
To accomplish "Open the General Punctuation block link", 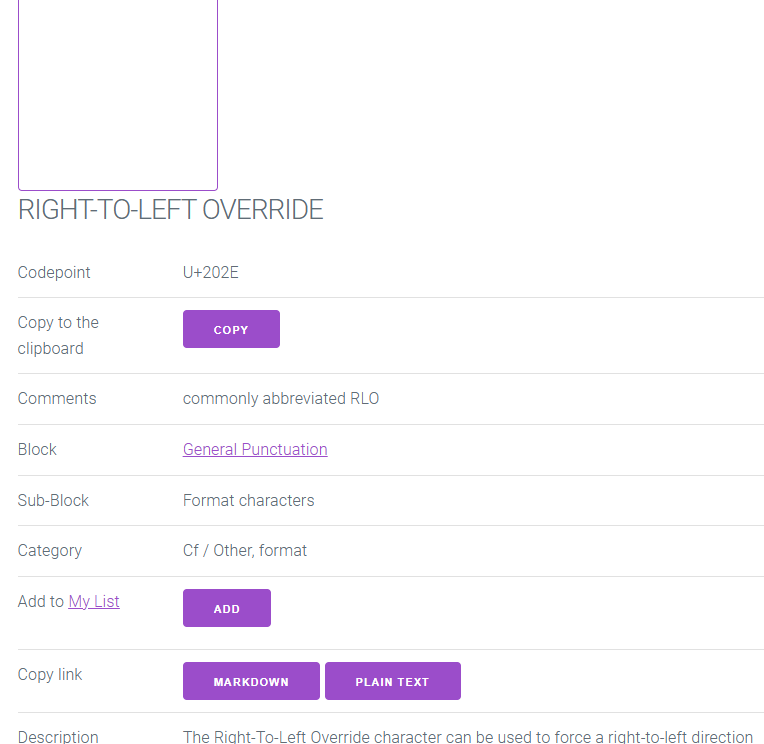I will [x=255, y=449].
